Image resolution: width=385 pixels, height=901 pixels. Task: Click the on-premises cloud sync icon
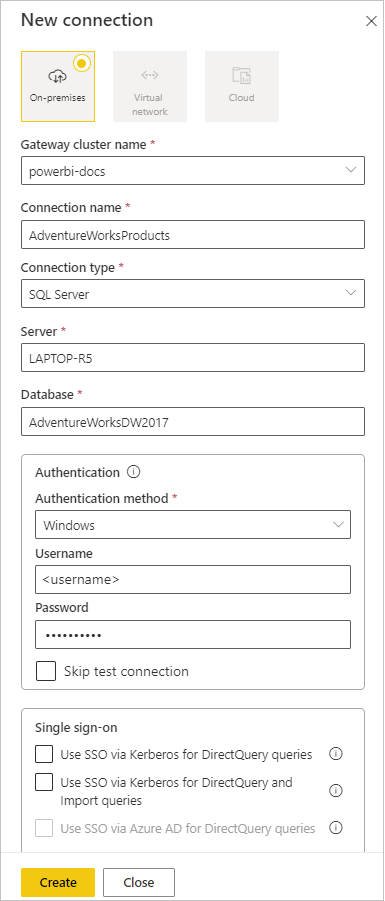click(x=57, y=76)
